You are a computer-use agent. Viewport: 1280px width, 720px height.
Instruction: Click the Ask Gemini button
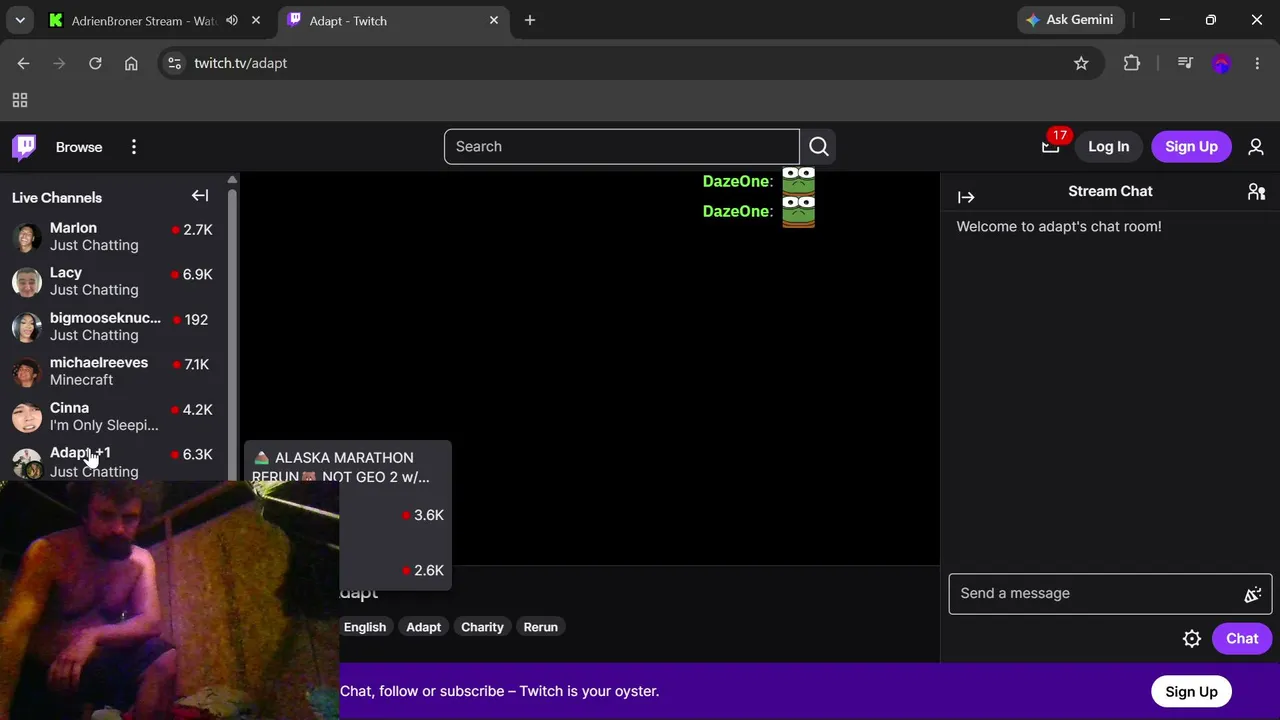click(x=1071, y=20)
